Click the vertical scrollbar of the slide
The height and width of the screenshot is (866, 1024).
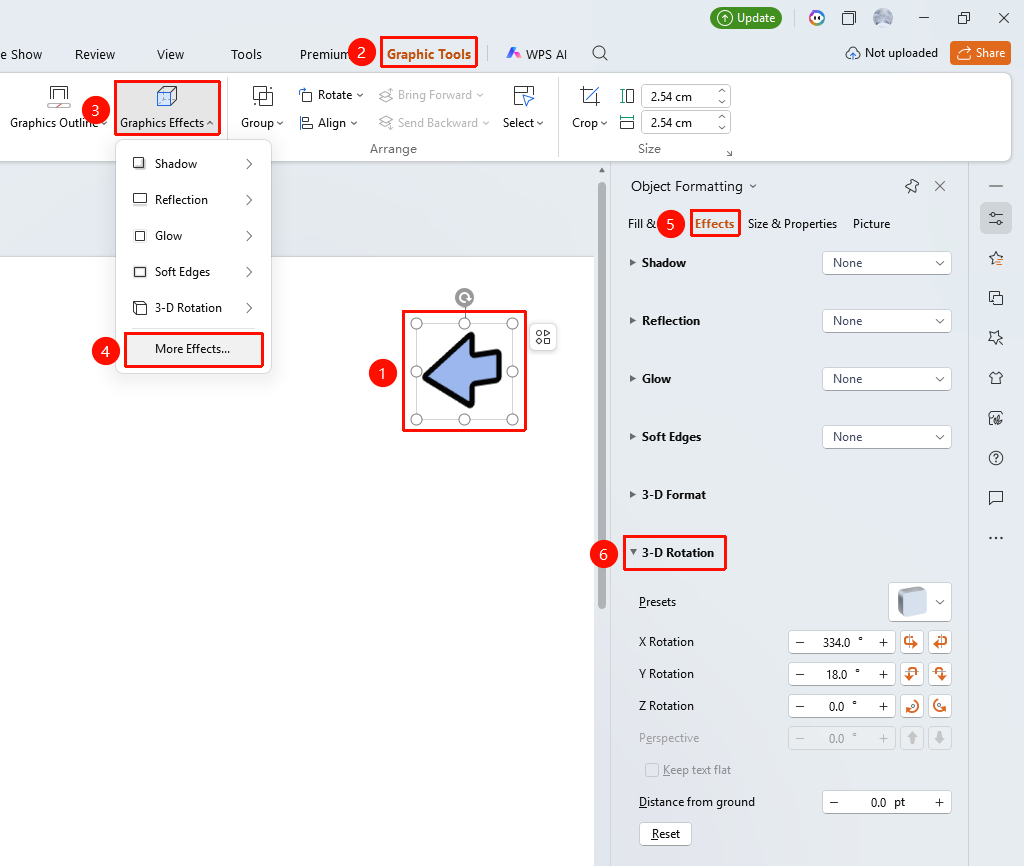pos(601,395)
